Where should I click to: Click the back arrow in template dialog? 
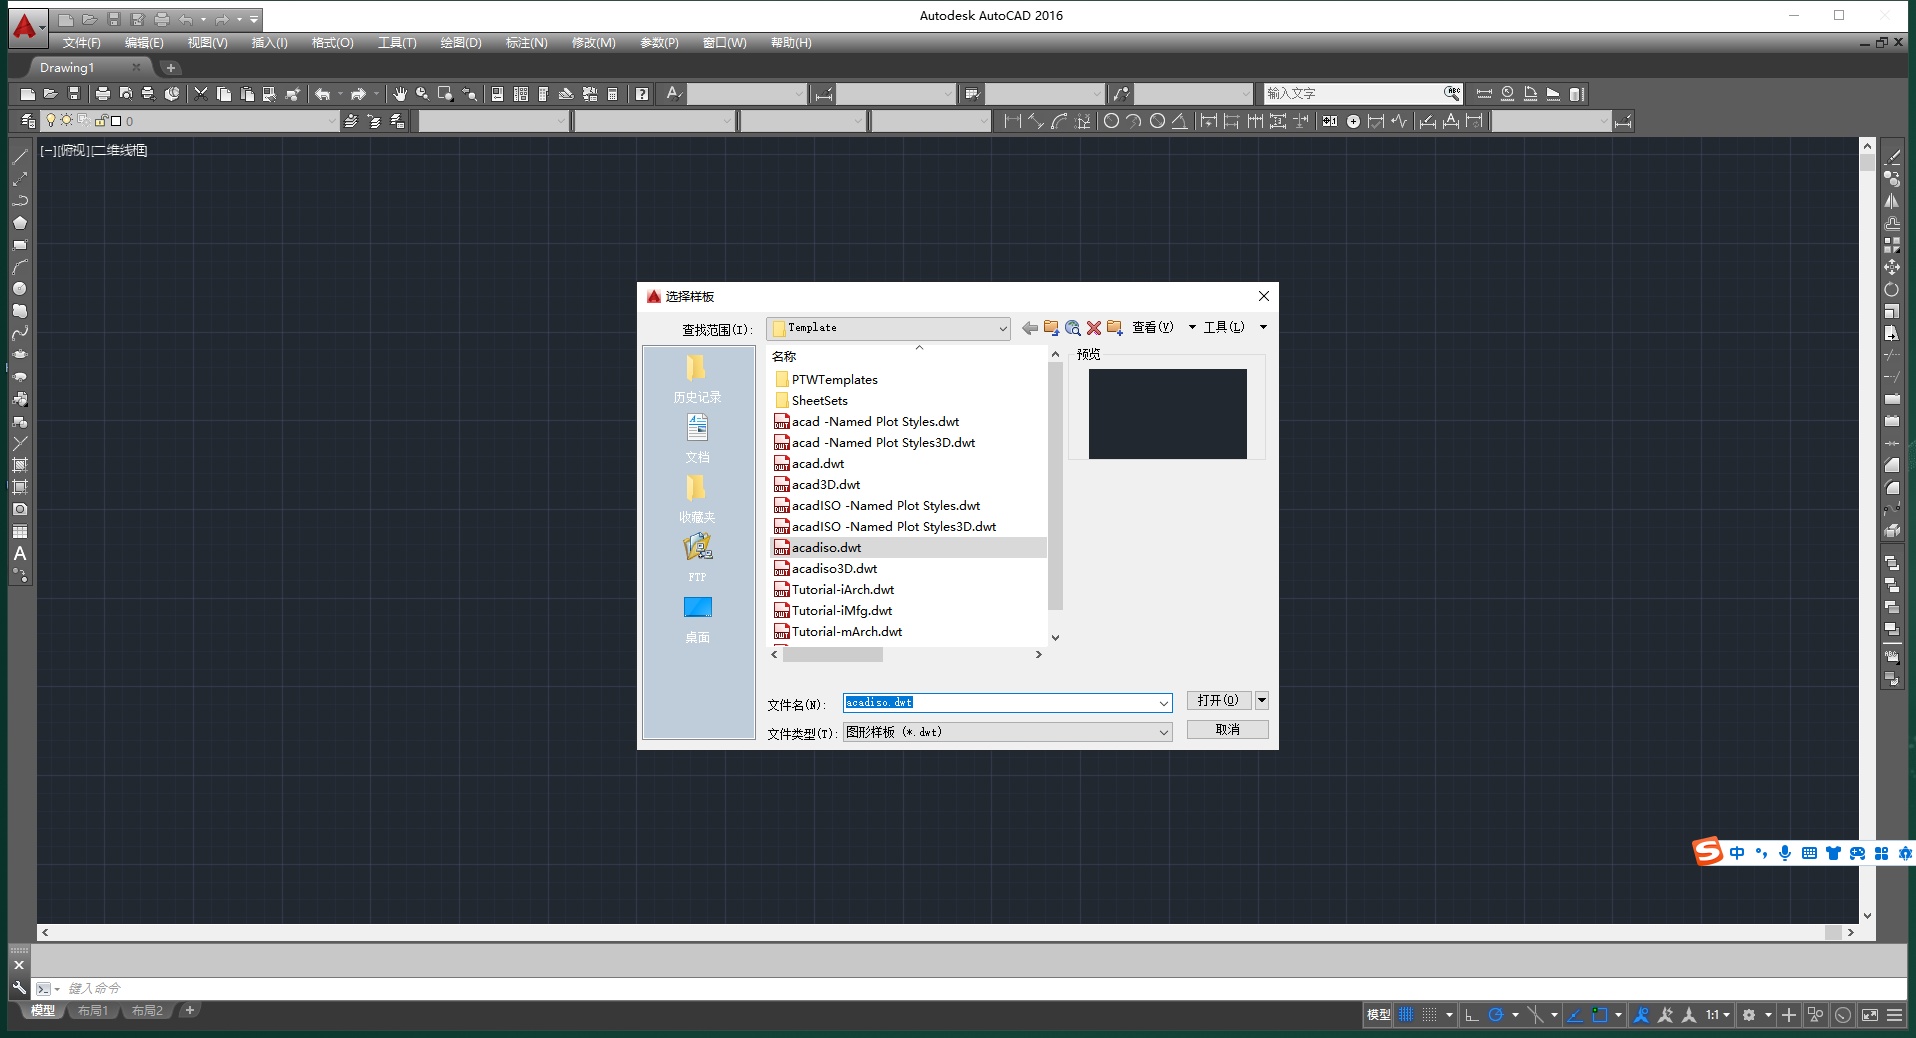coord(1029,328)
